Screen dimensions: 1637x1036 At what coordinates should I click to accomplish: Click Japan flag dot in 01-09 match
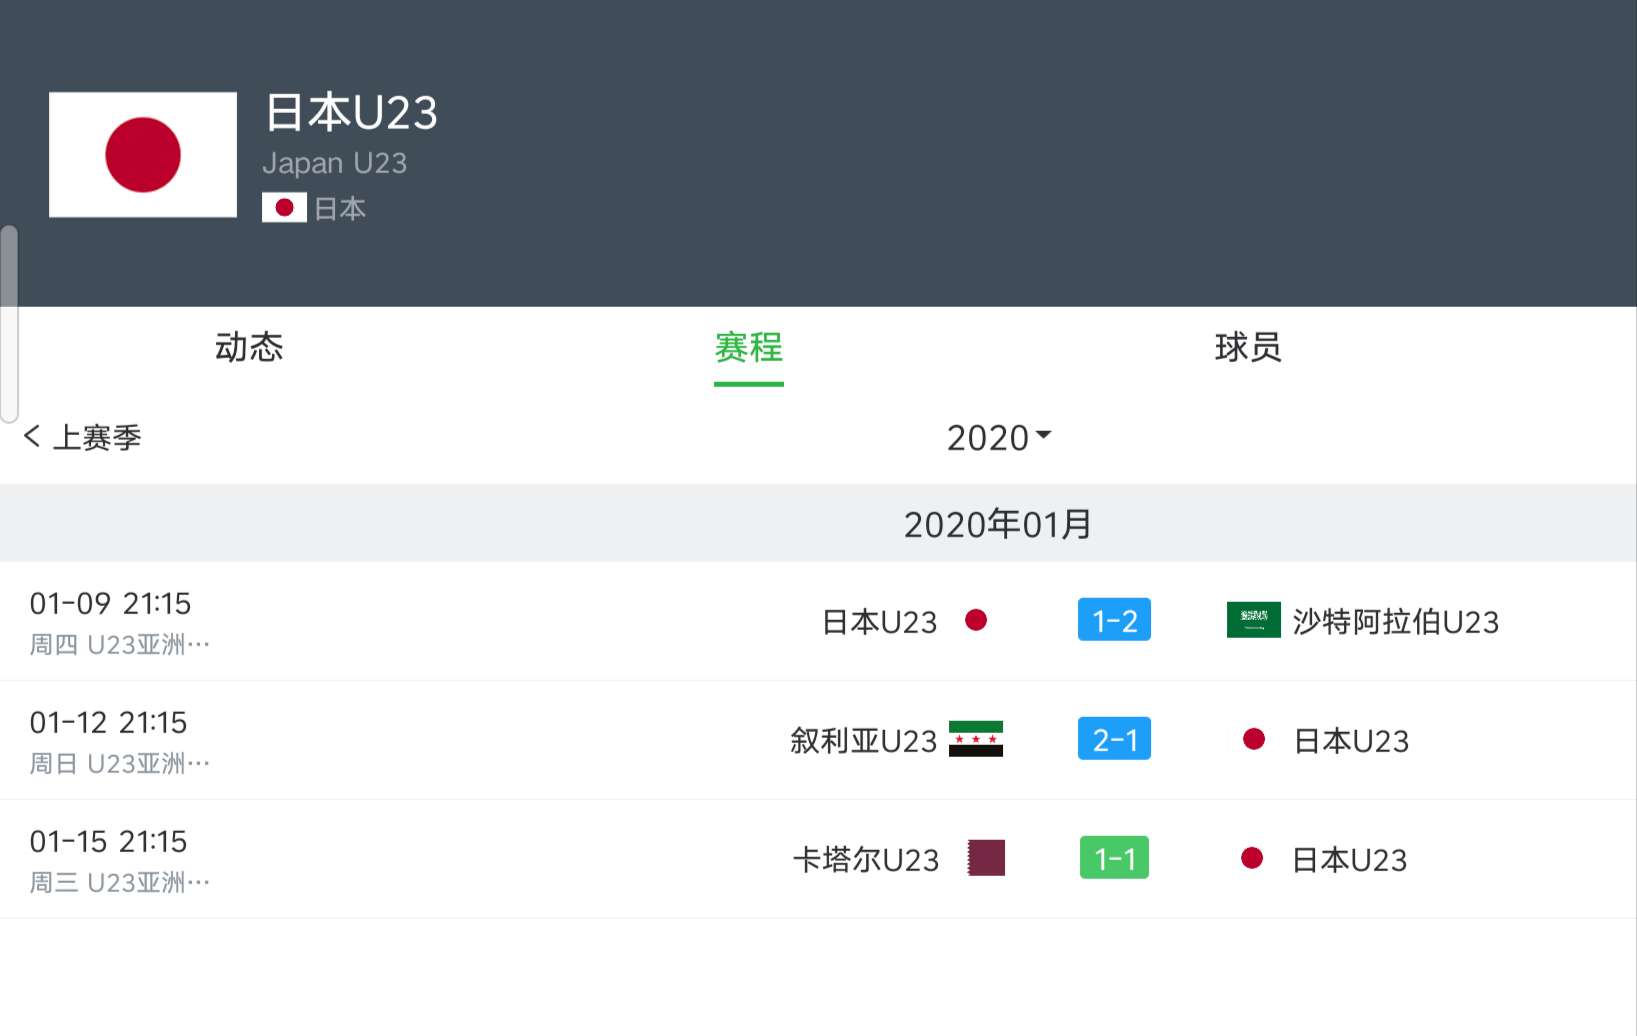976,620
